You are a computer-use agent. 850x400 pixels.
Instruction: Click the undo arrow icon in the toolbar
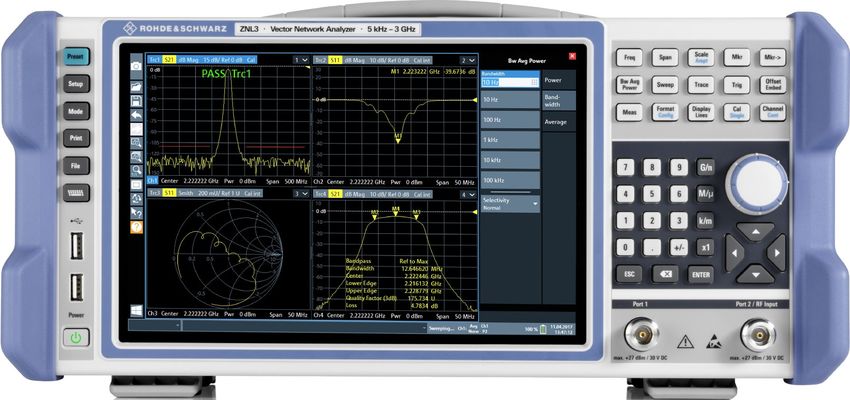point(136,115)
